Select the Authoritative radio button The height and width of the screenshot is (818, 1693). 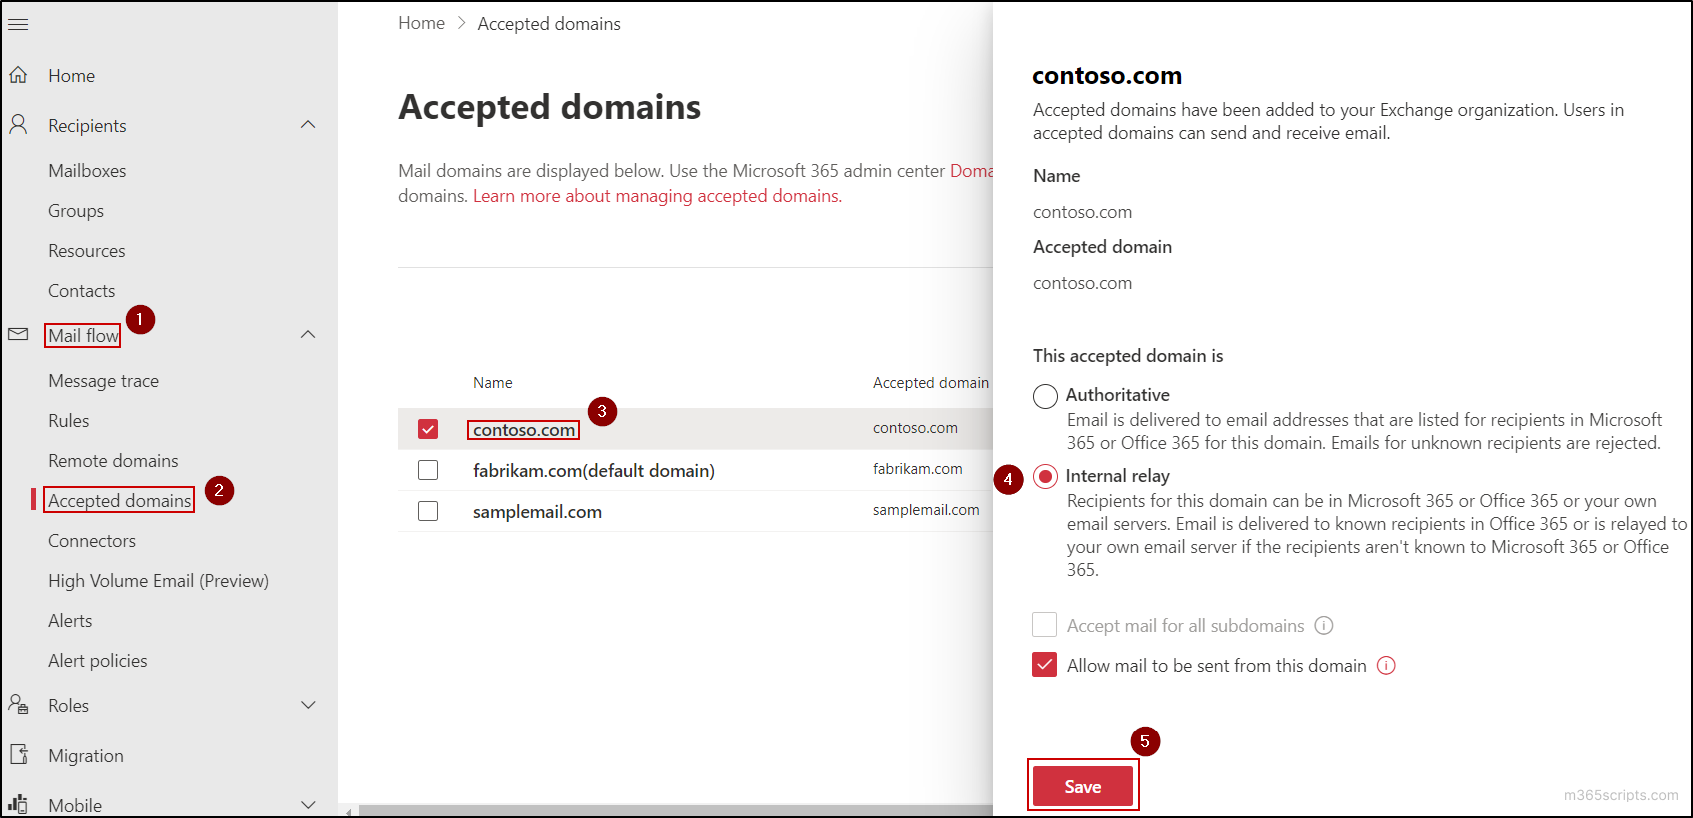(x=1045, y=396)
